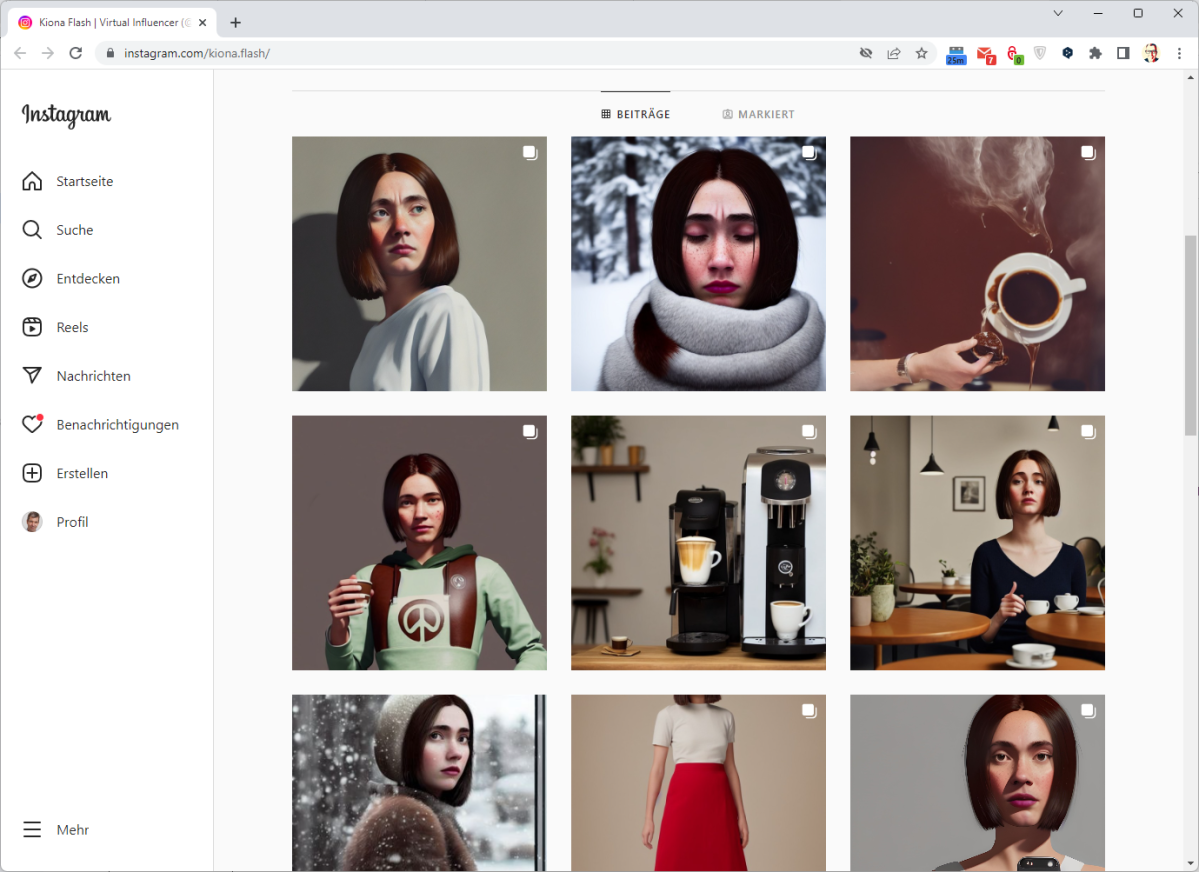Open the Reels icon in sidebar
The height and width of the screenshot is (872, 1199).
(32, 327)
